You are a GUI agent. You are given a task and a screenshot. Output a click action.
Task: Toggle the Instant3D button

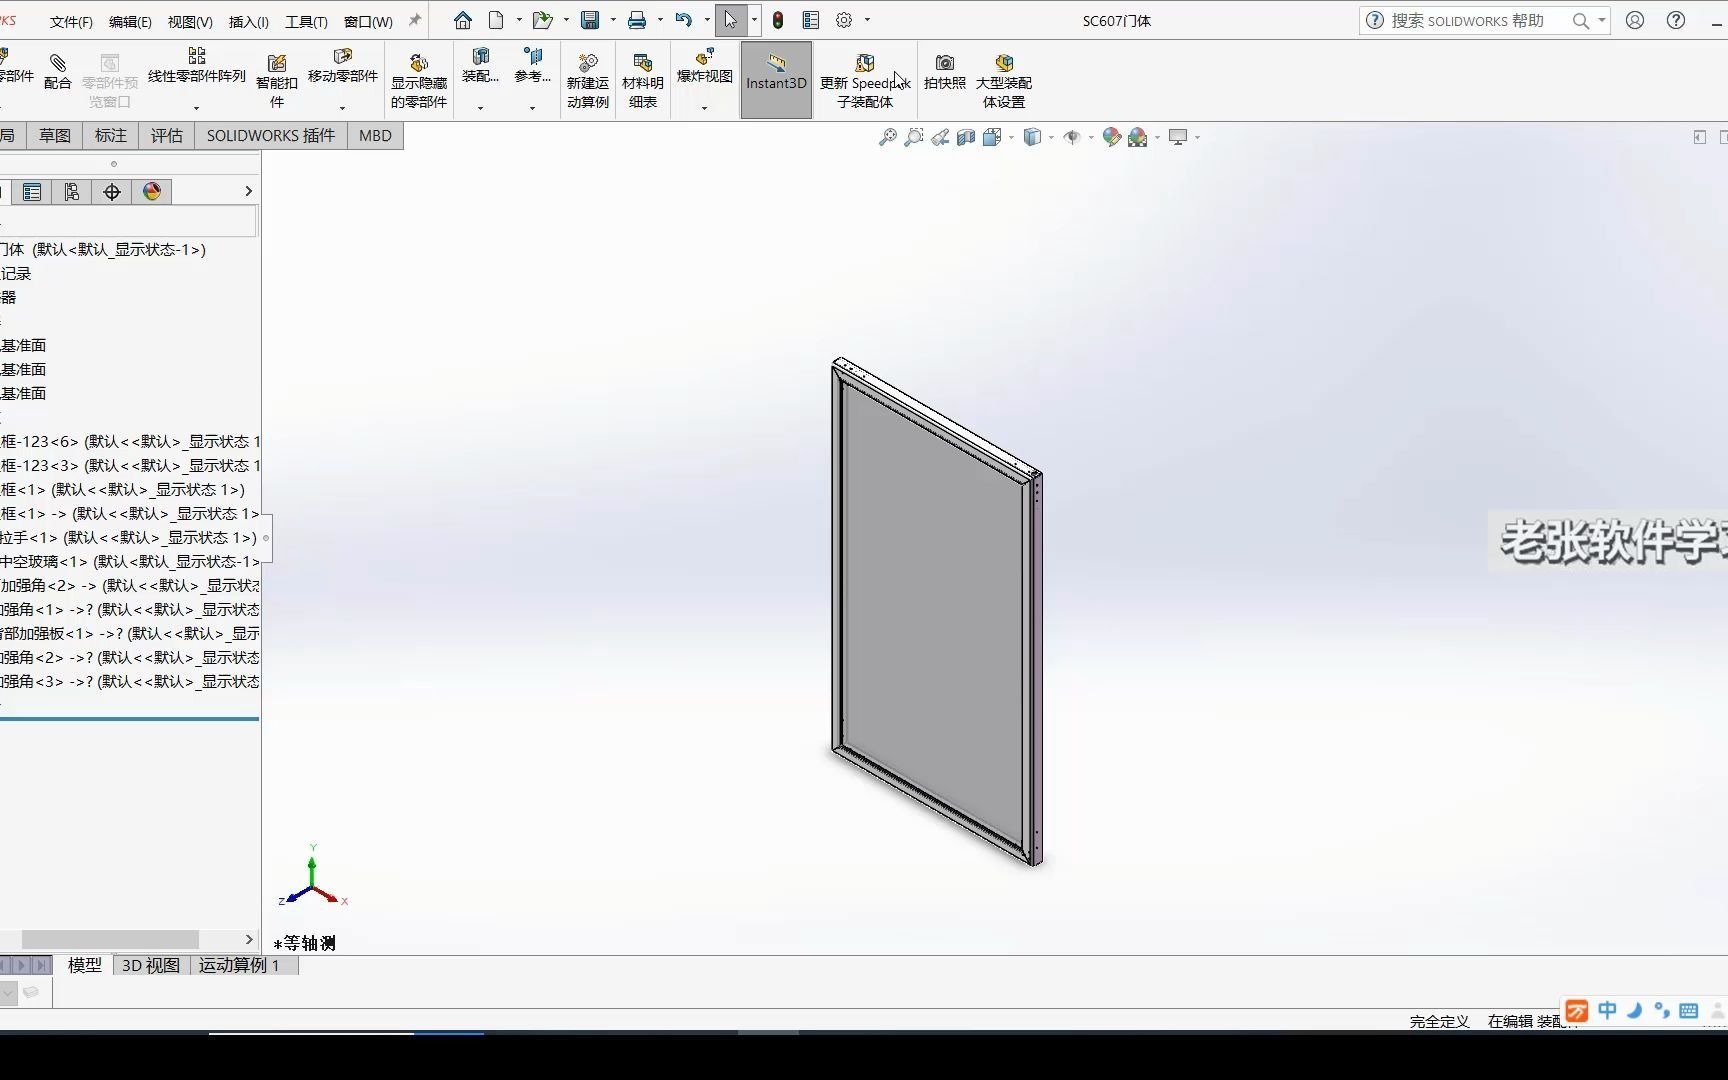(776, 80)
